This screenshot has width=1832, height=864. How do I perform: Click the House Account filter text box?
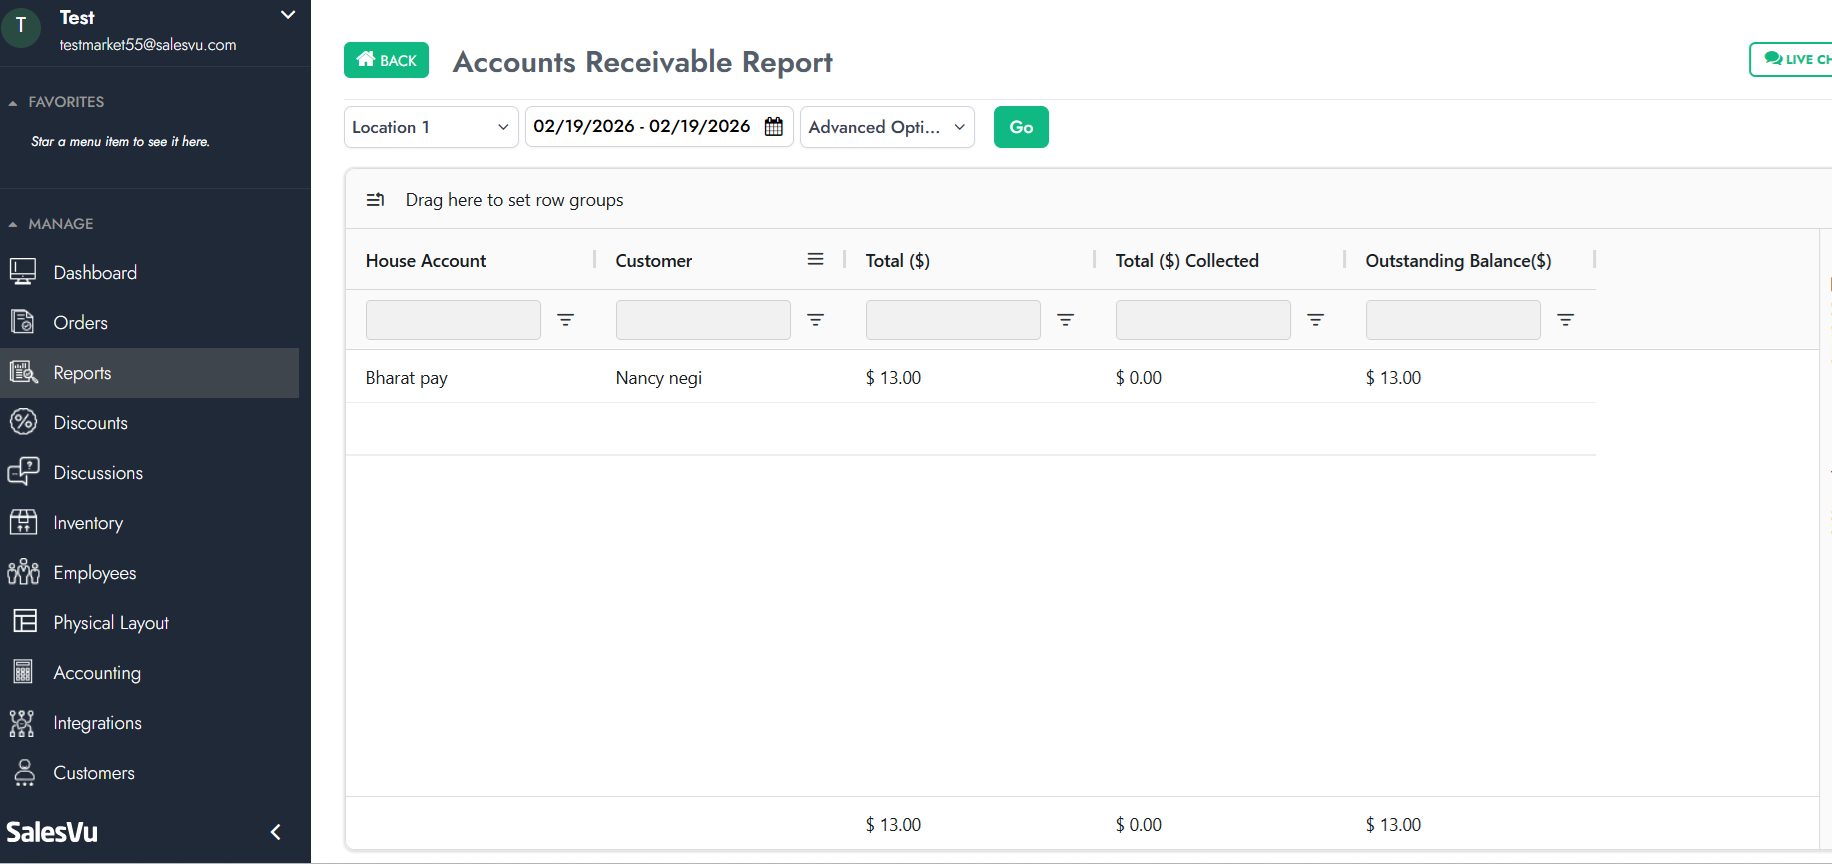point(453,320)
